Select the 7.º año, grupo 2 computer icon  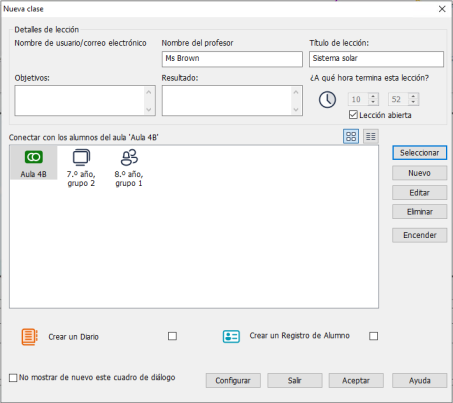81,157
